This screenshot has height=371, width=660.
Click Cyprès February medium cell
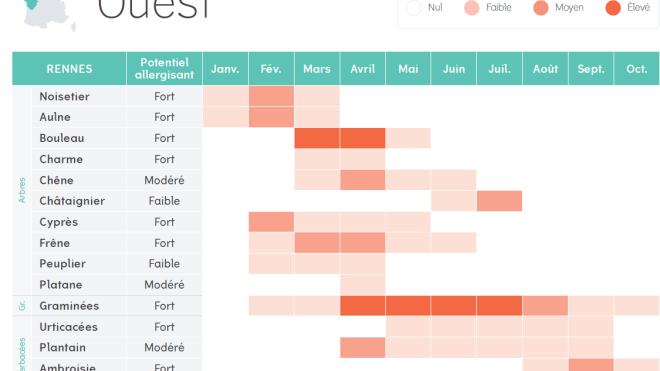pyautogui.click(x=271, y=222)
